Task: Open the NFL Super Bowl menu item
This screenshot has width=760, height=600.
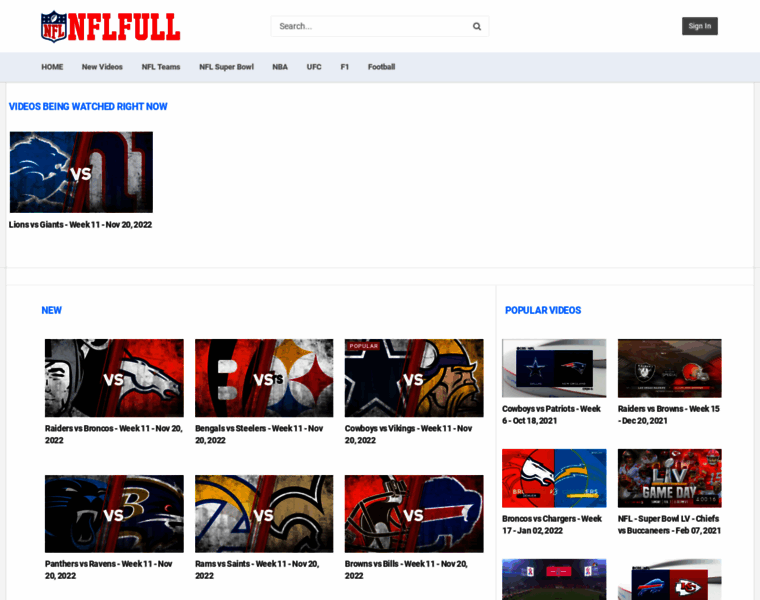Action: 226,67
